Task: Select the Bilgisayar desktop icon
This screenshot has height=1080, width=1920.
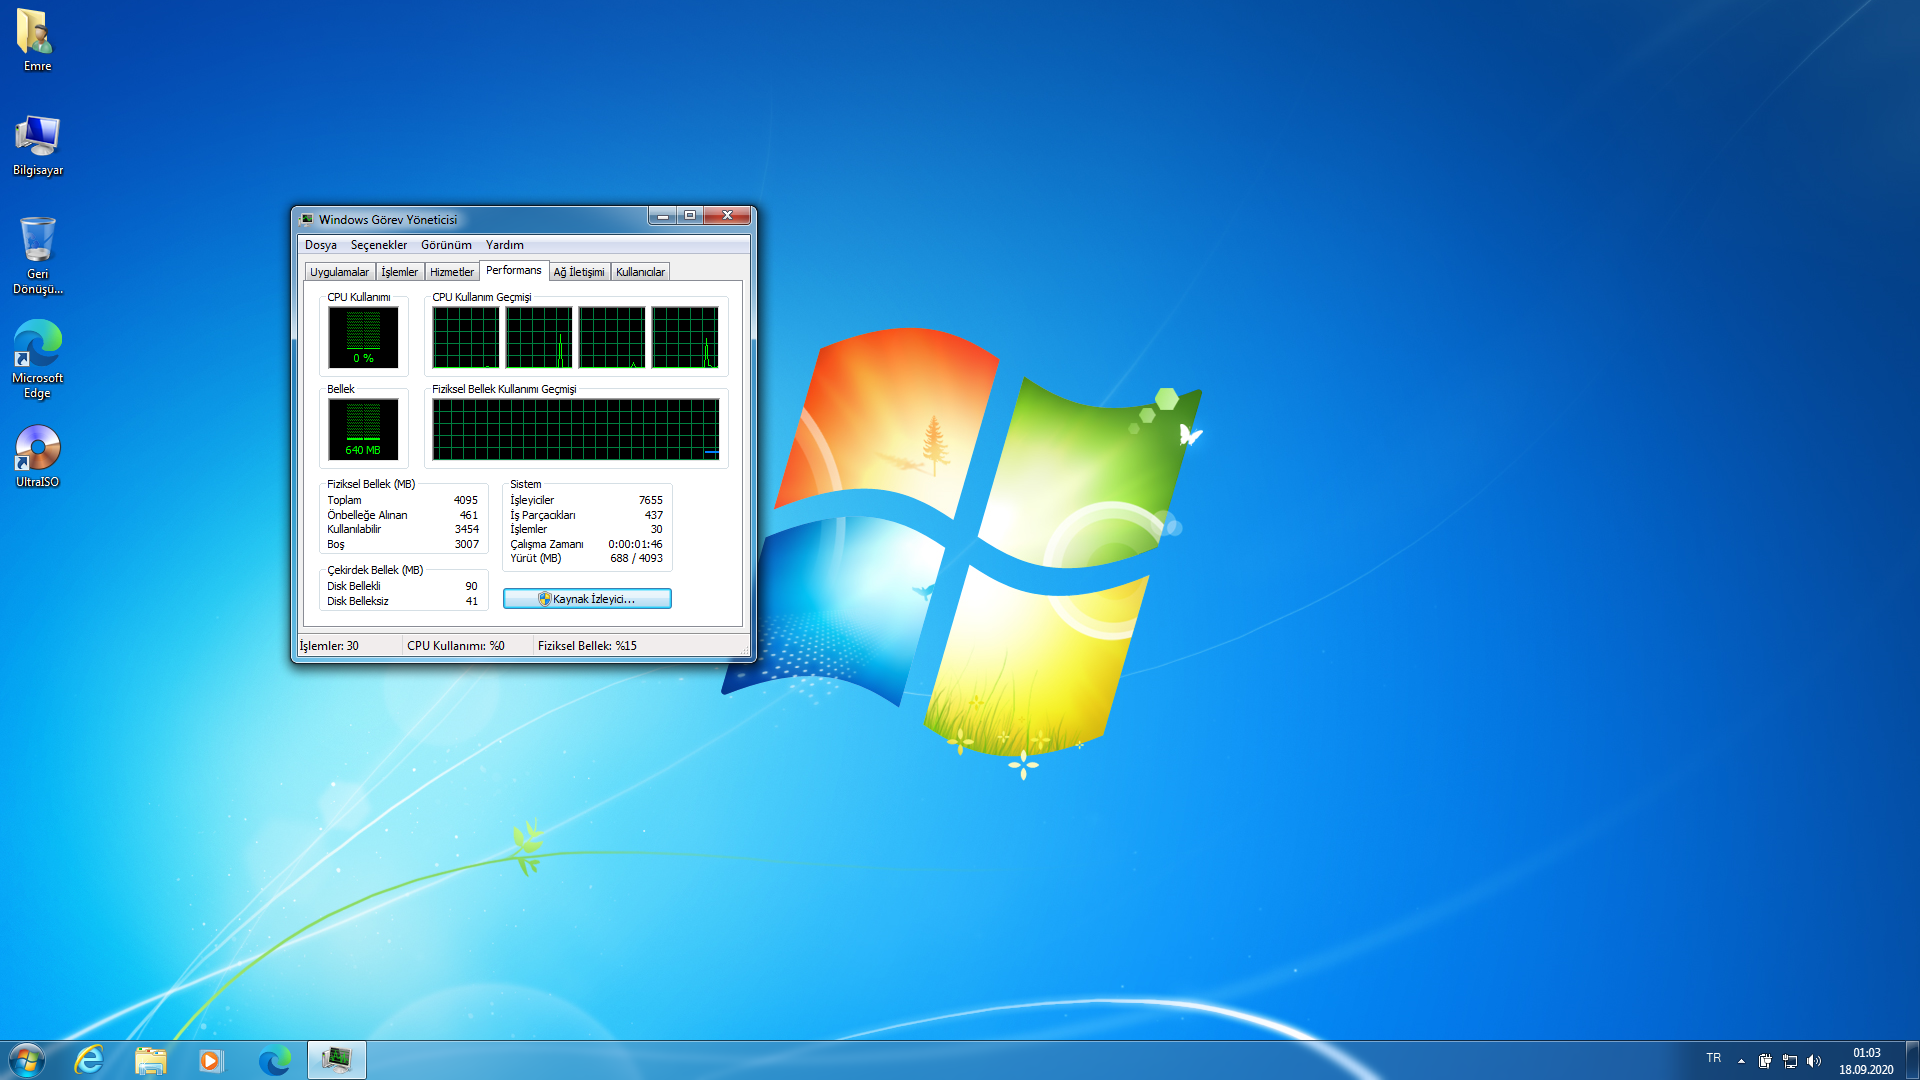Action: click(x=37, y=145)
